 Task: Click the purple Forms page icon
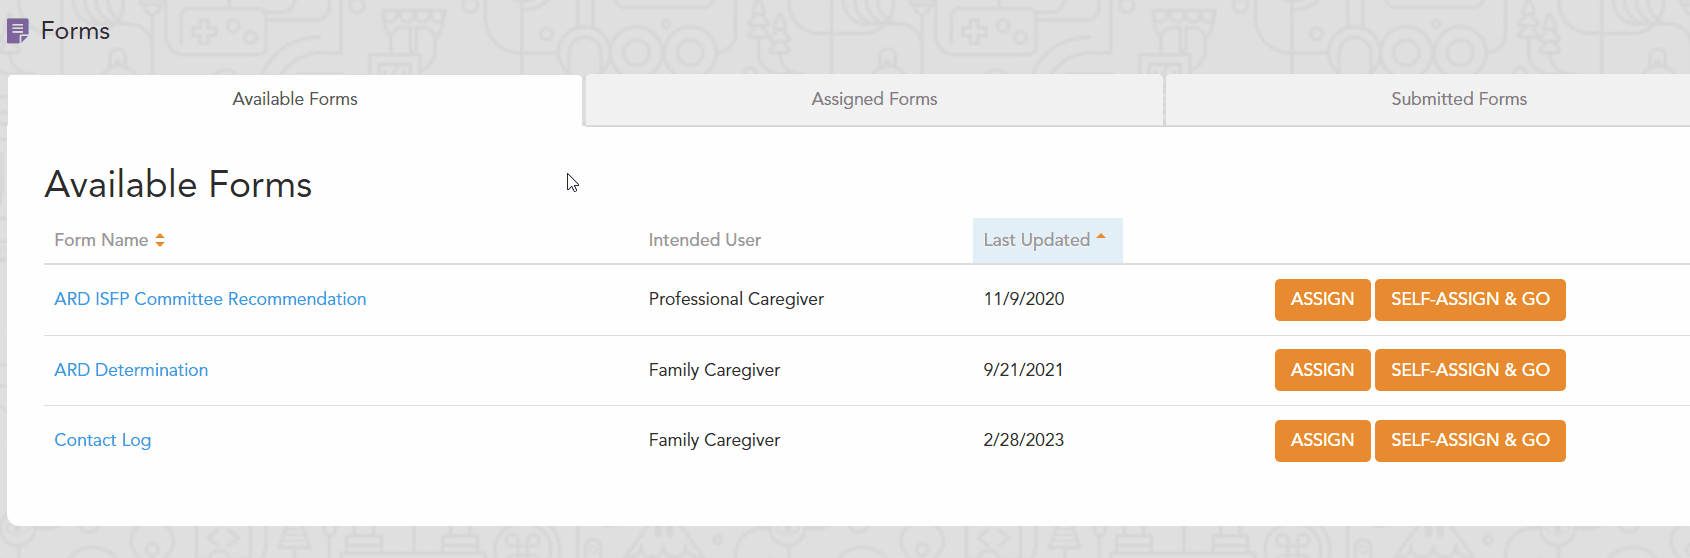pyautogui.click(x=18, y=32)
